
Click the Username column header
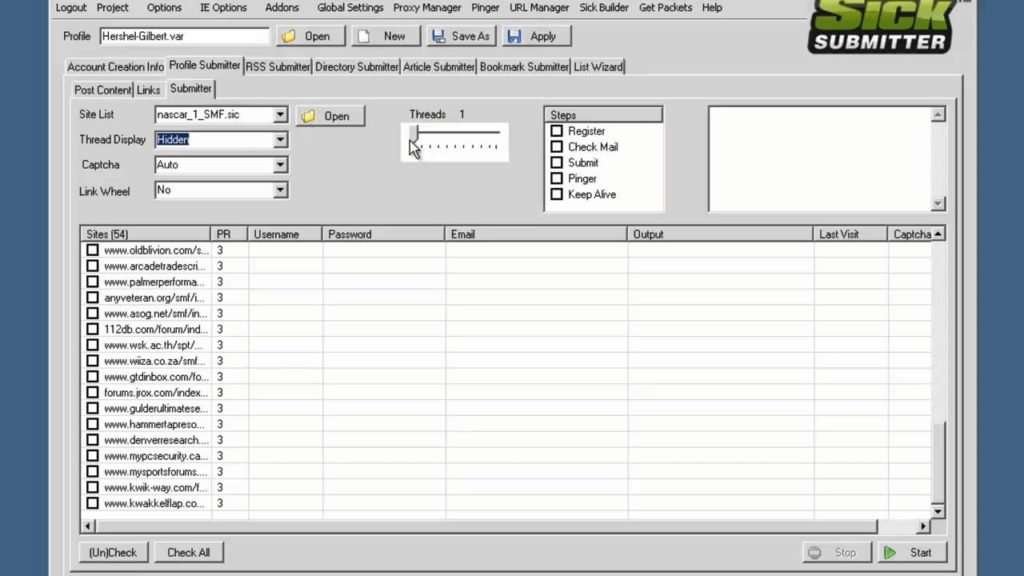pyautogui.click(x=285, y=234)
